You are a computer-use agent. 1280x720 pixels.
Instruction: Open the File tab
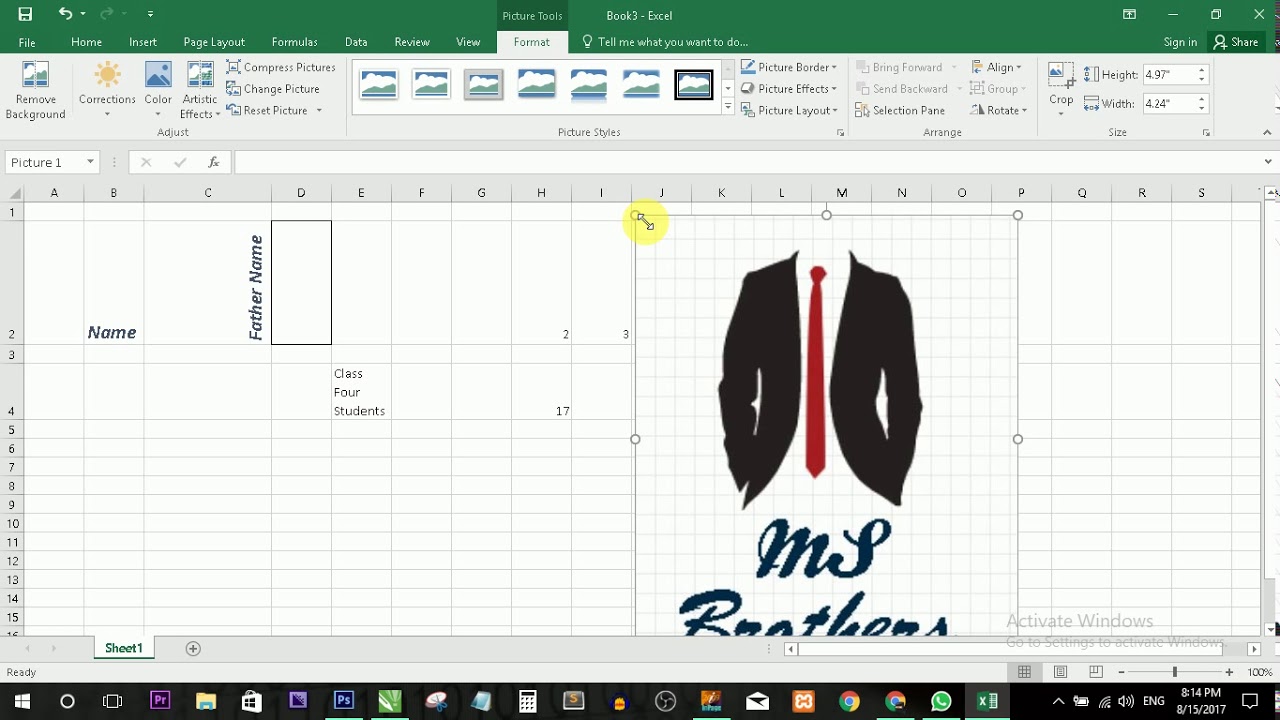[27, 42]
